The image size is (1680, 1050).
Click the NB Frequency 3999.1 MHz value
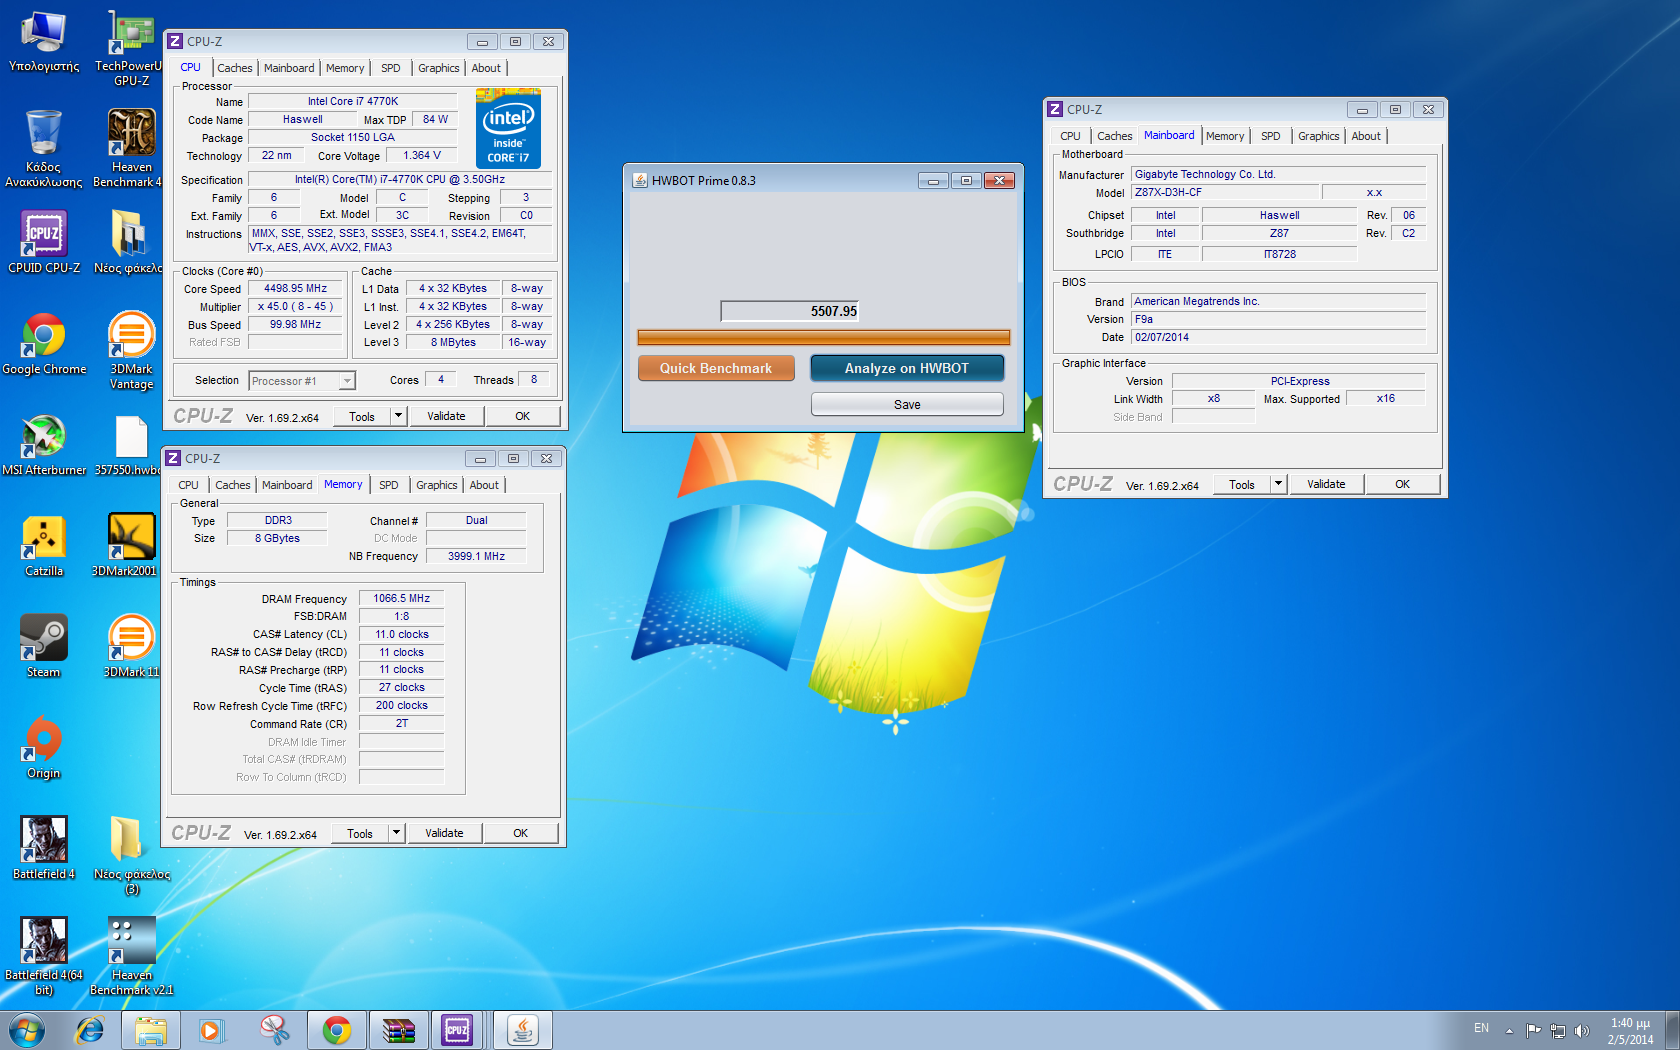[476, 556]
